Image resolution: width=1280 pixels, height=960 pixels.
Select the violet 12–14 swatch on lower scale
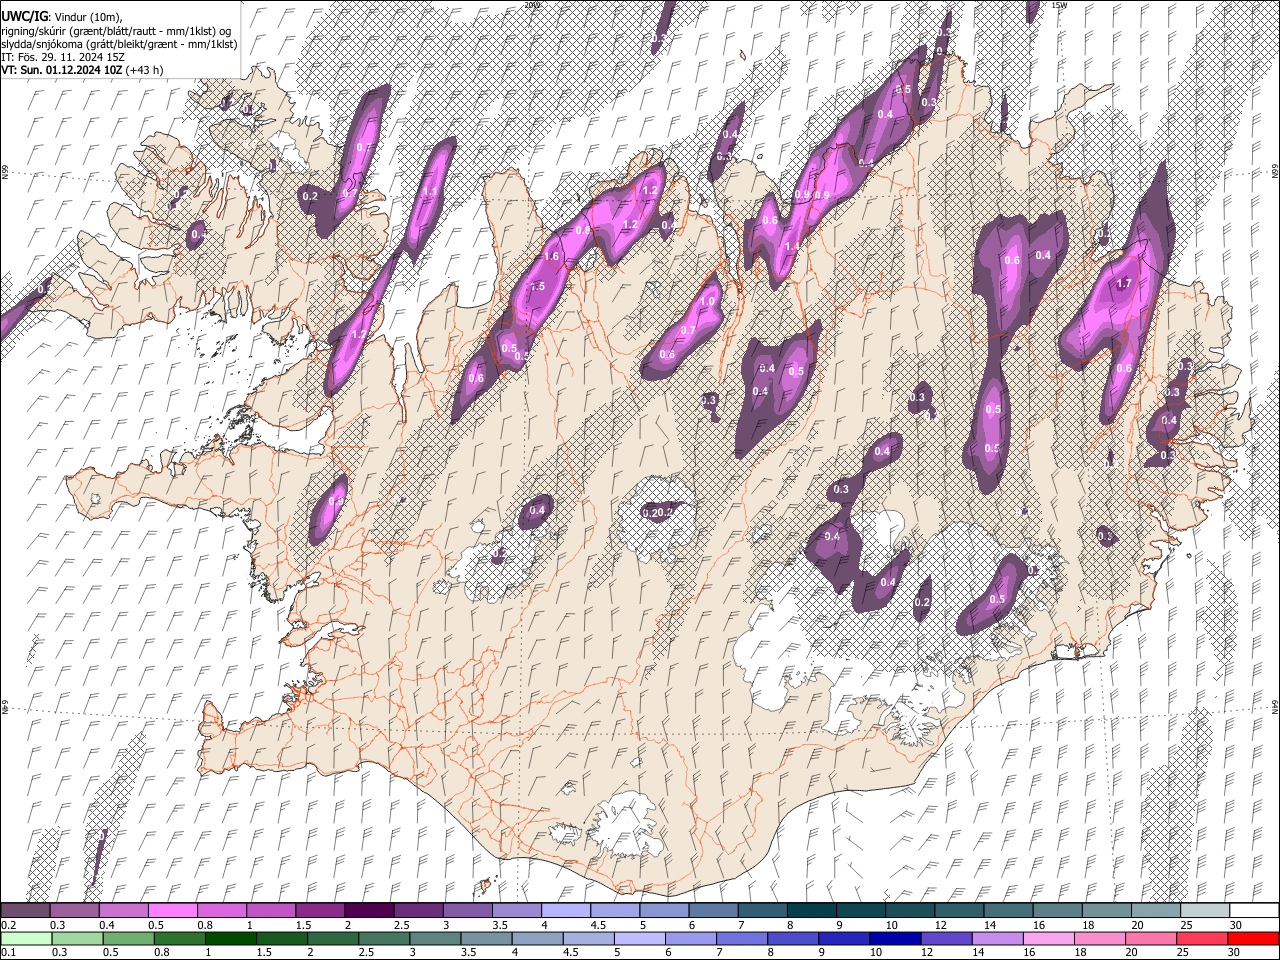[947, 938]
